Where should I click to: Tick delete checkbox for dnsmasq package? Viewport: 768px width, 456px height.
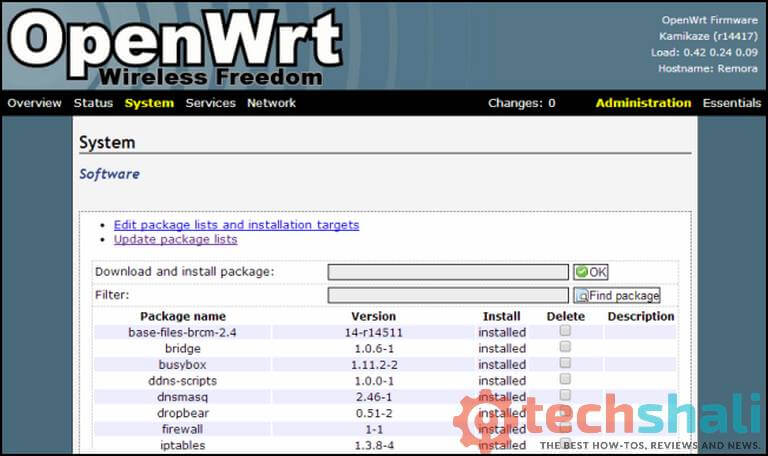[x=565, y=395]
